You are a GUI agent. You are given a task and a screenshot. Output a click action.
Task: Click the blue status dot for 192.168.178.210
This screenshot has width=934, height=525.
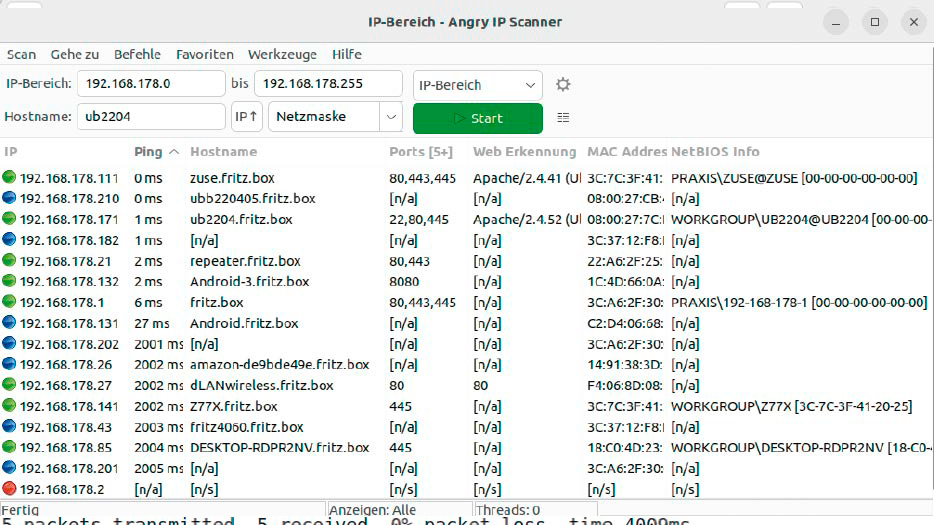click(9, 198)
